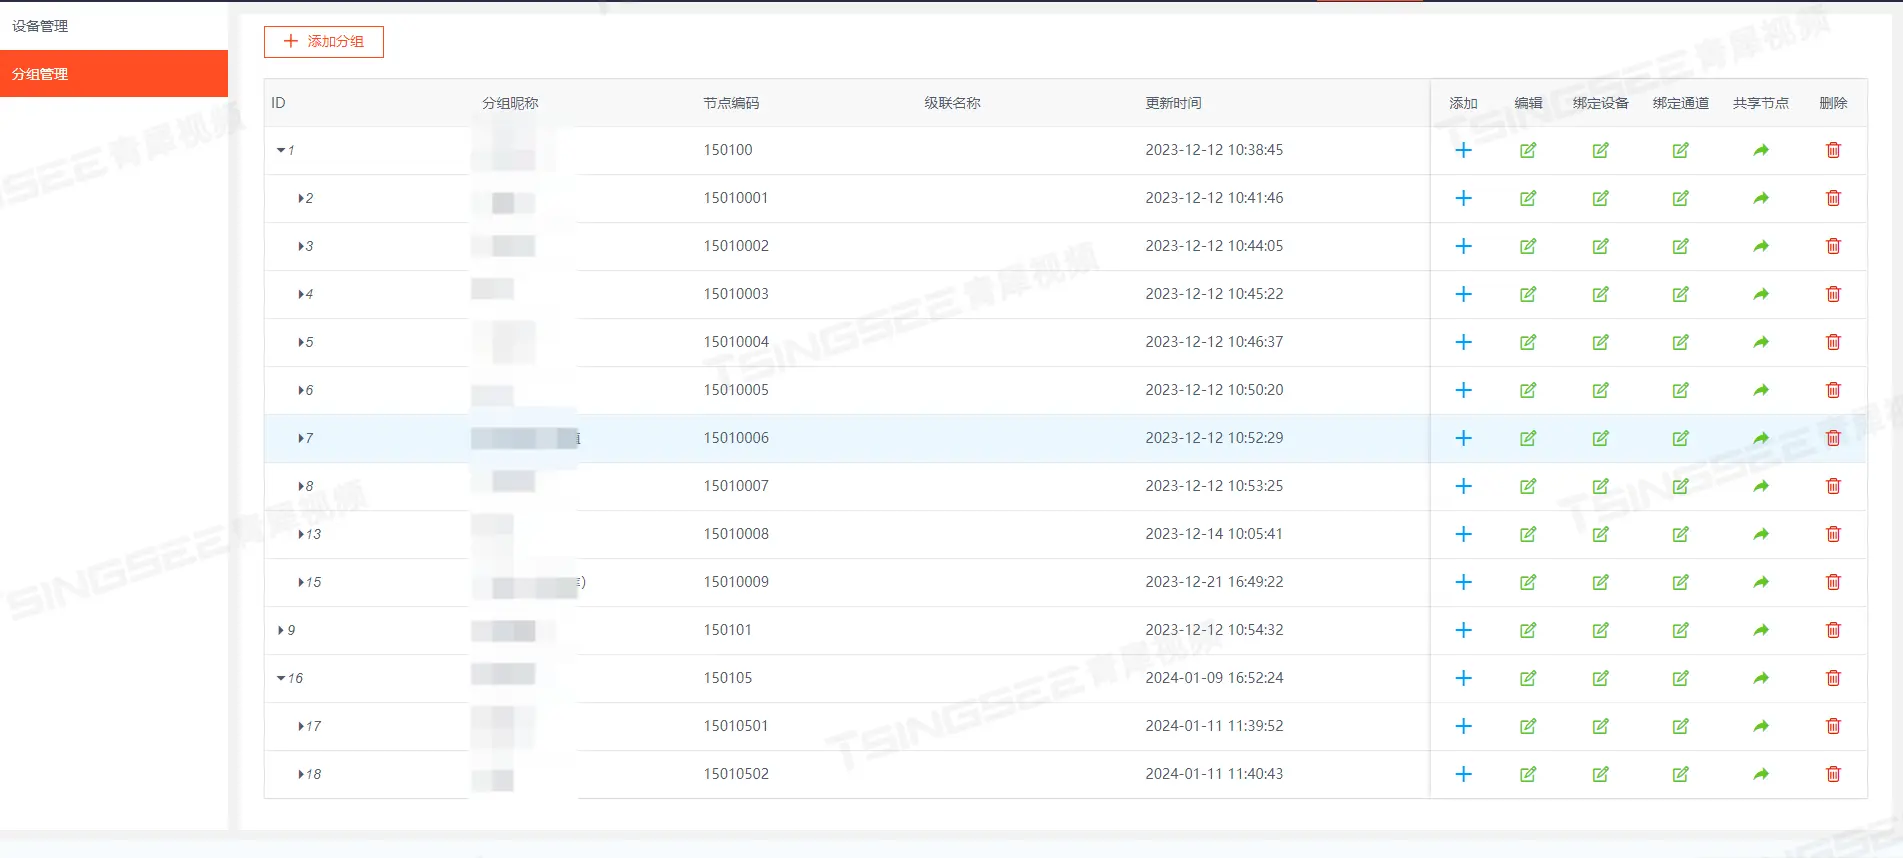The width and height of the screenshot is (1903, 858).
Task: Expand the tree node with ID 3
Action: pyautogui.click(x=301, y=246)
